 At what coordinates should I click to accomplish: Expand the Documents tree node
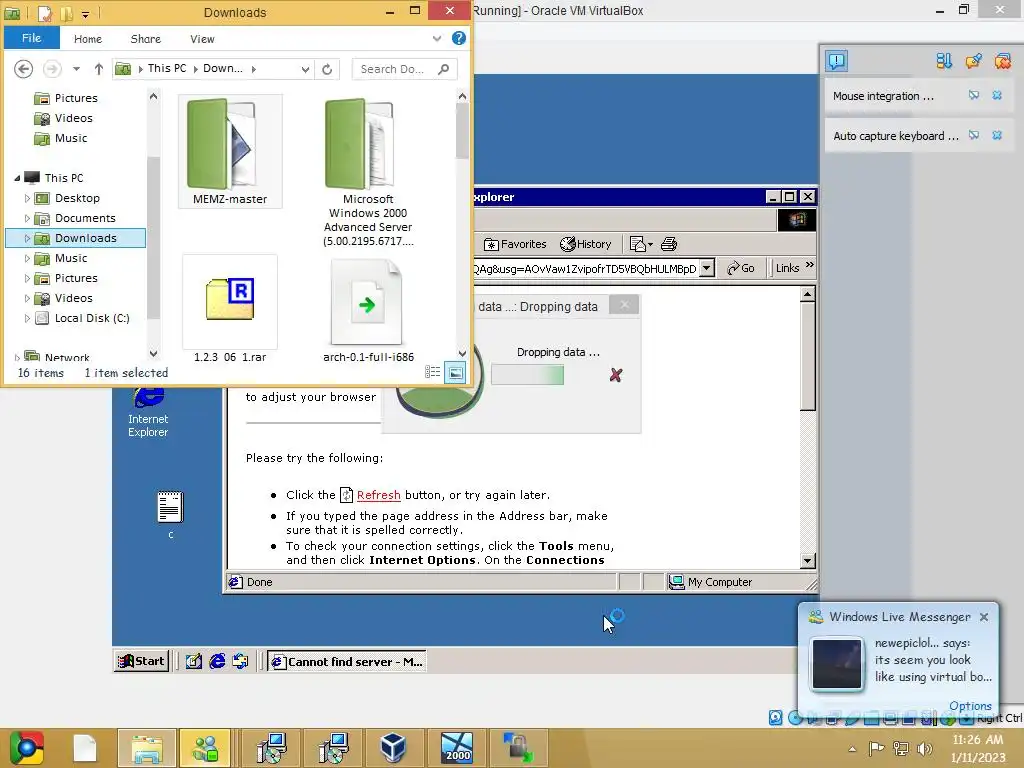(x=27, y=218)
